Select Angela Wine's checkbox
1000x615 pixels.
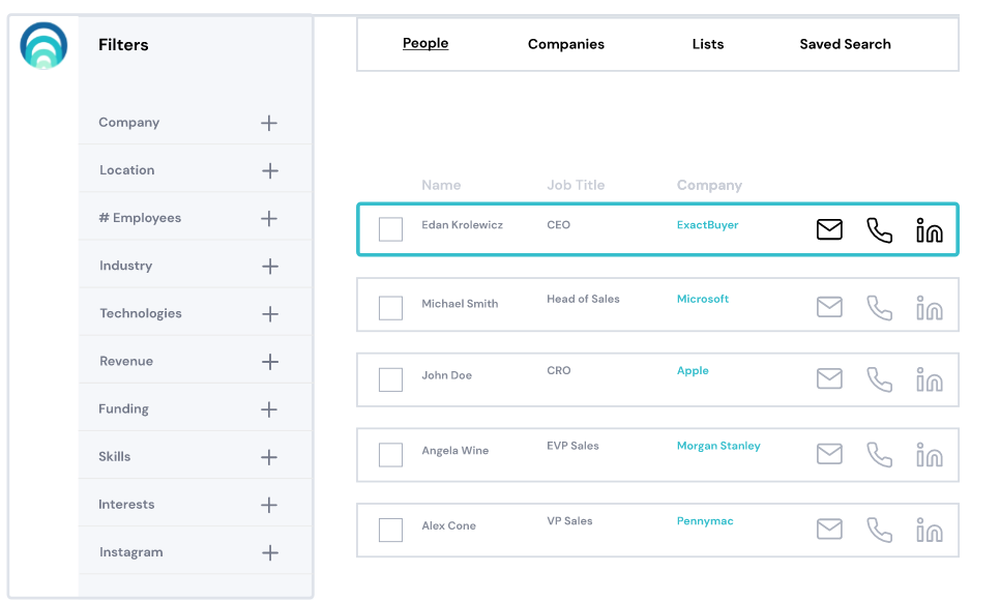point(390,455)
